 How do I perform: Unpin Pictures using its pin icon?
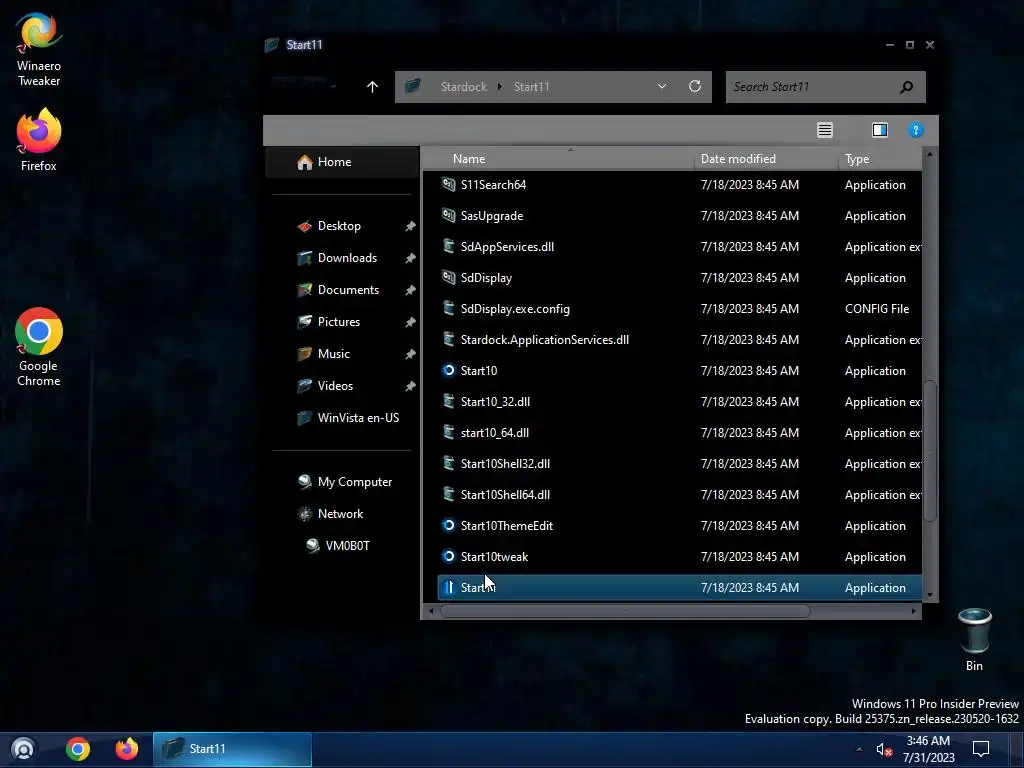click(x=410, y=322)
